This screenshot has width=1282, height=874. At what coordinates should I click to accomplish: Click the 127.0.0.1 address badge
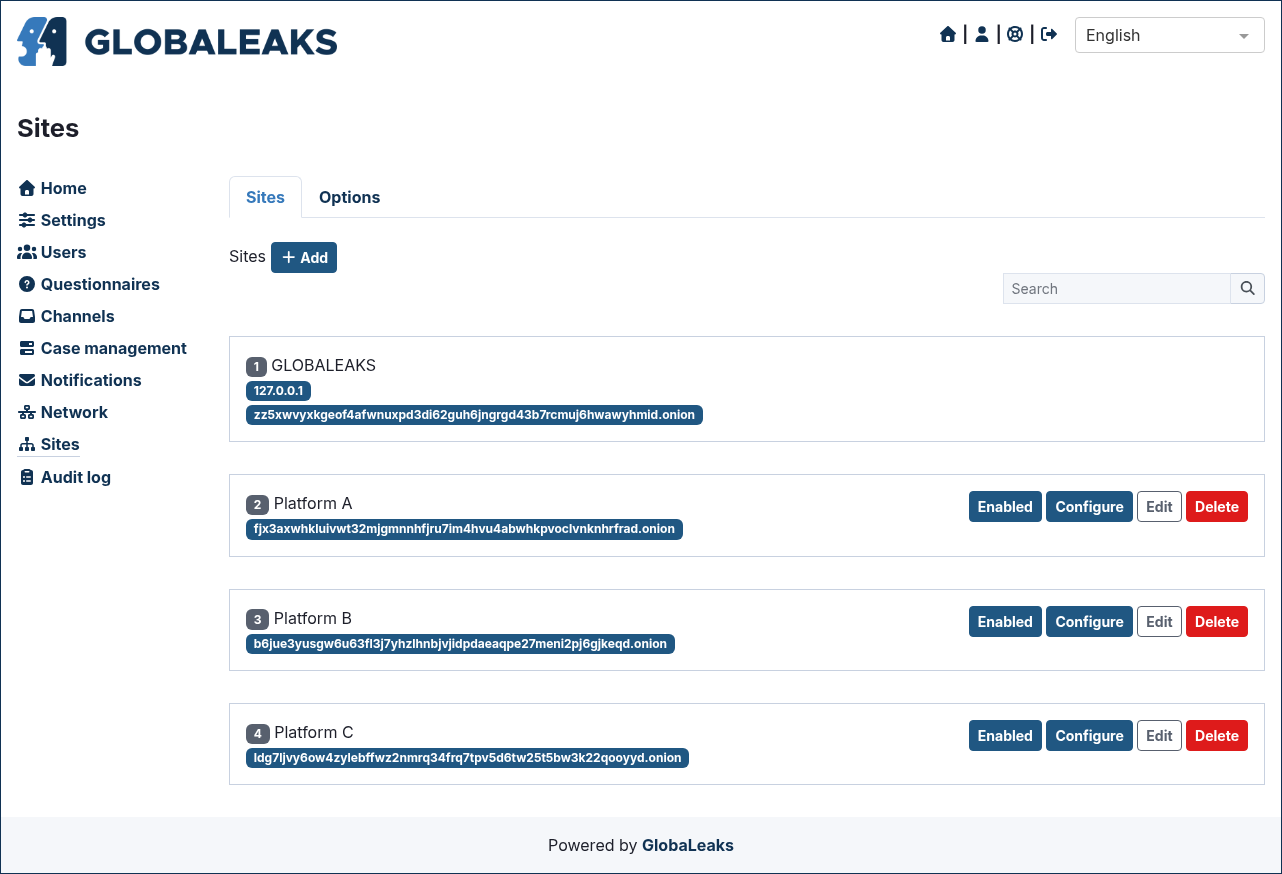(x=278, y=390)
